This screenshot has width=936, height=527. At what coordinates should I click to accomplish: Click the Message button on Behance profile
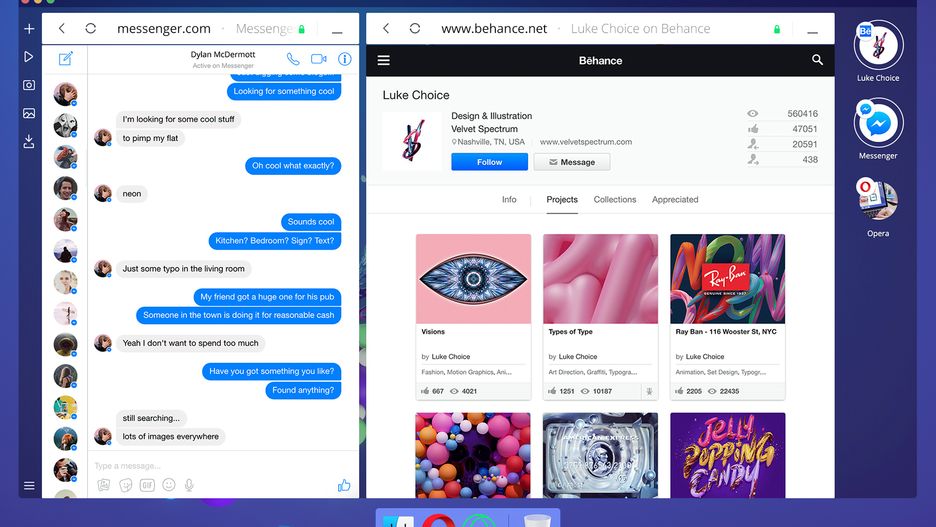click(572, 162)
